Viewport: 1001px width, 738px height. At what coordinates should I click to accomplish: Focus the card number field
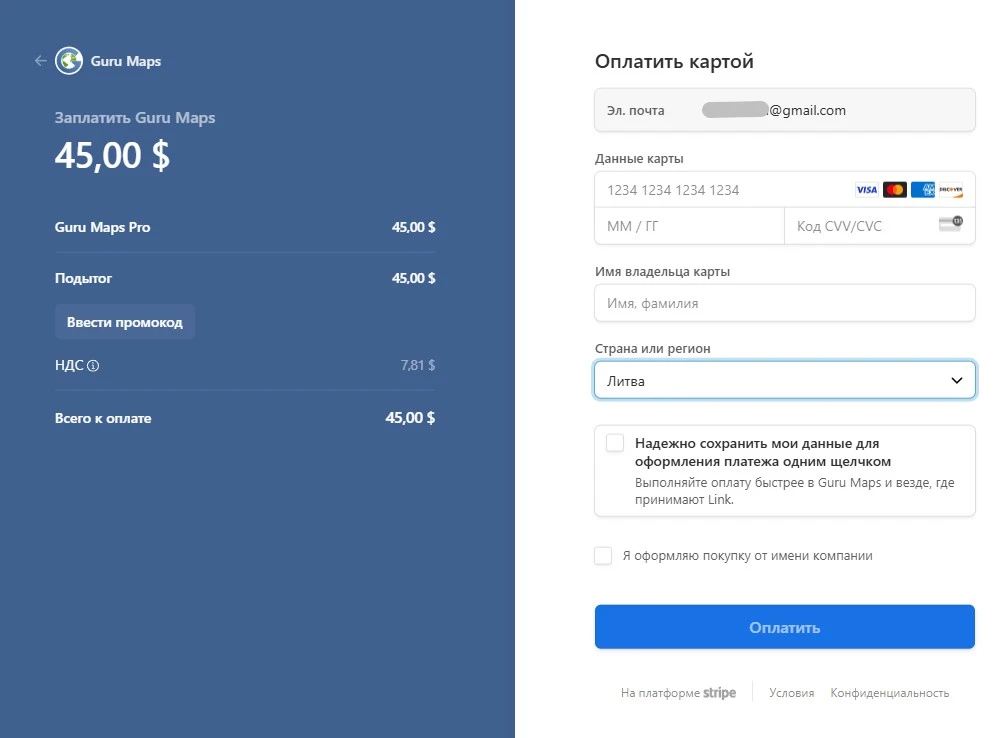tap(785, 190)
